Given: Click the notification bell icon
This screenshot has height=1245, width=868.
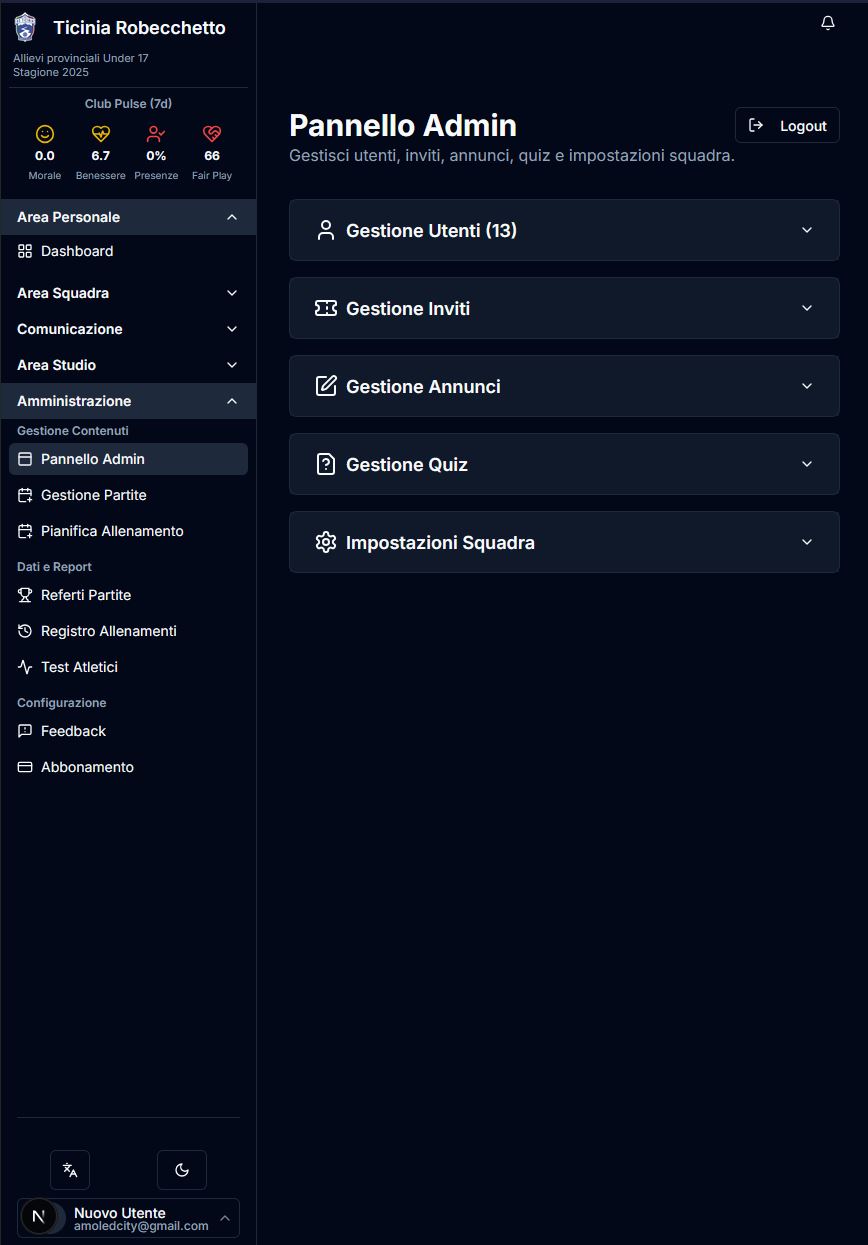Looking at the screenshot, I should click(827, 21).
